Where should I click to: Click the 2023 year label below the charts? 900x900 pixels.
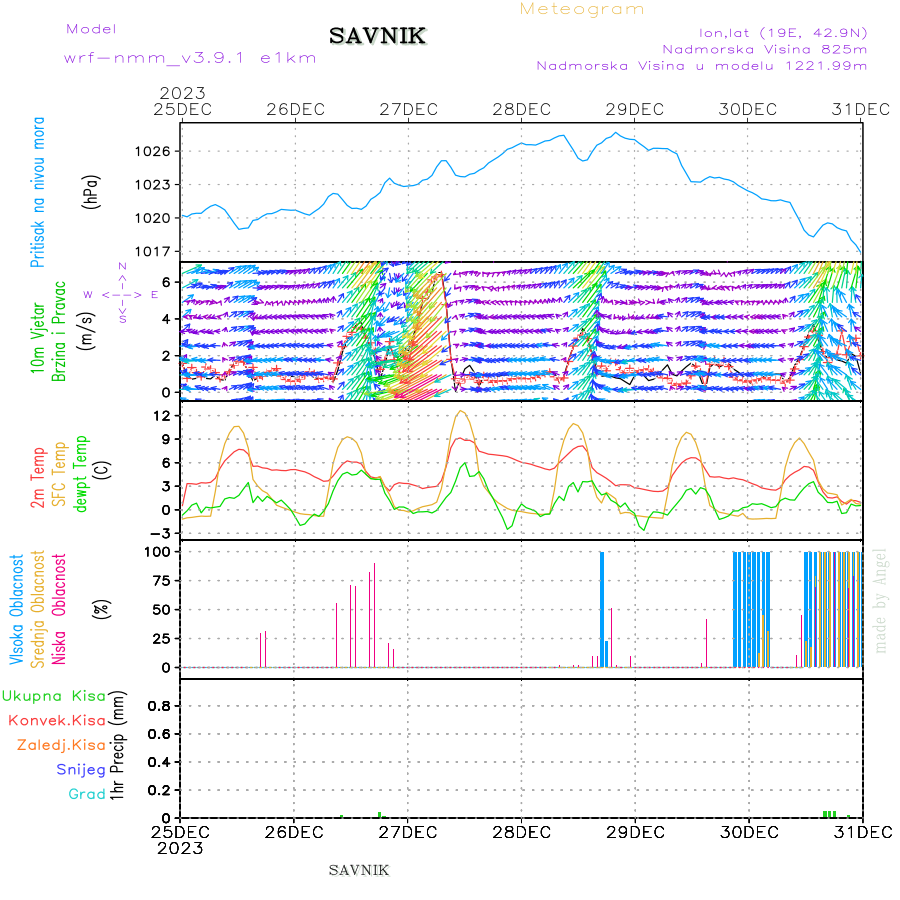tap(180, 848)
